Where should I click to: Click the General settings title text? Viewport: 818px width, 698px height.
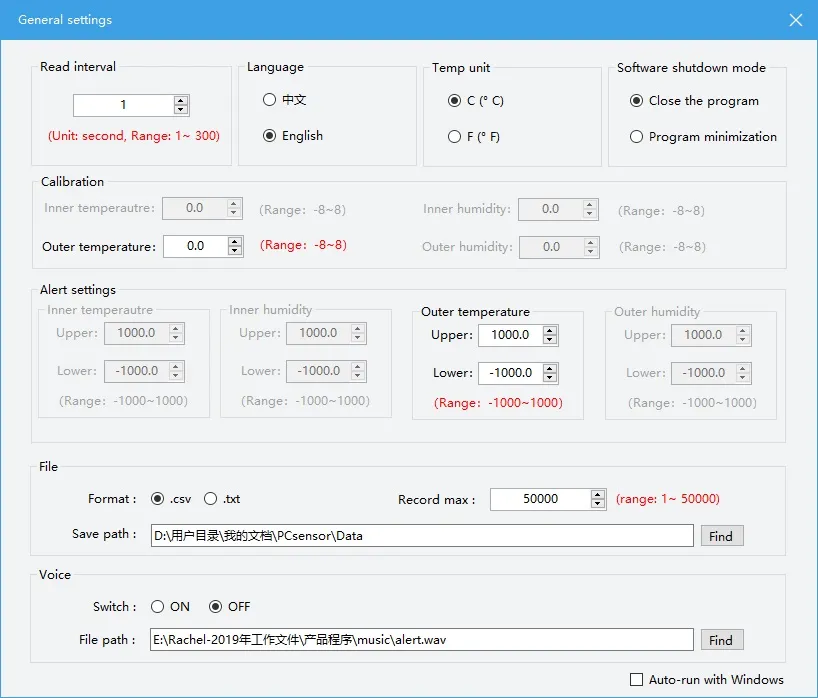tap(65, 20)
